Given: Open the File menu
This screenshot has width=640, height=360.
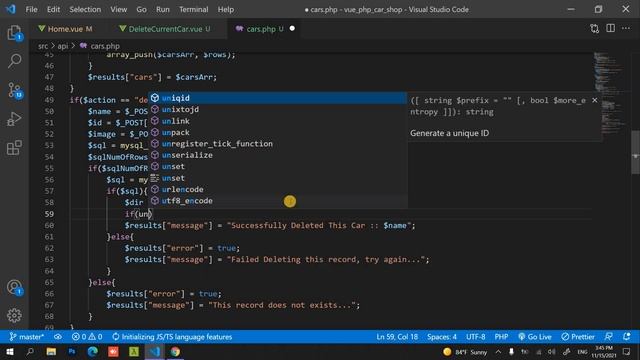Looking at the screenshot, I should 31,9.
